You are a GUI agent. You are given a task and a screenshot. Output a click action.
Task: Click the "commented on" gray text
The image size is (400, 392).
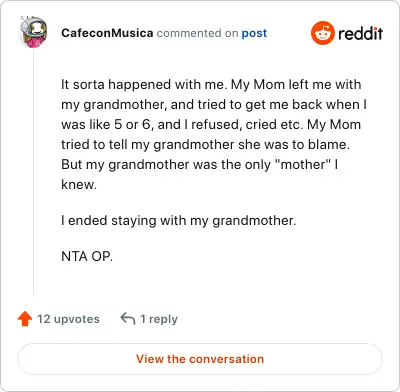click(x=197, y=33)
